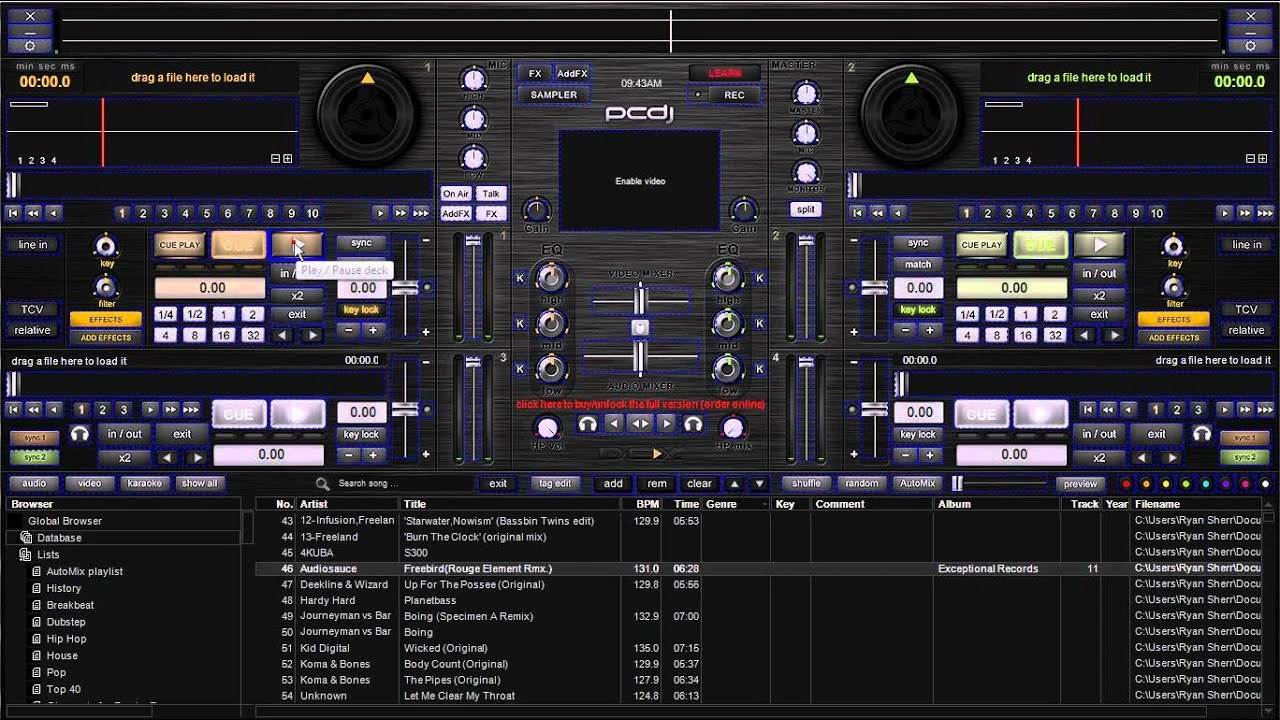Select the House list

pyautogui.click(x=62, y=656)
